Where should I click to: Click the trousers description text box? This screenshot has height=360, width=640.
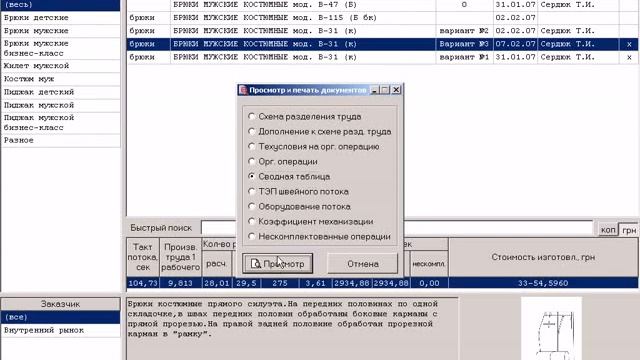pos(292,329)
